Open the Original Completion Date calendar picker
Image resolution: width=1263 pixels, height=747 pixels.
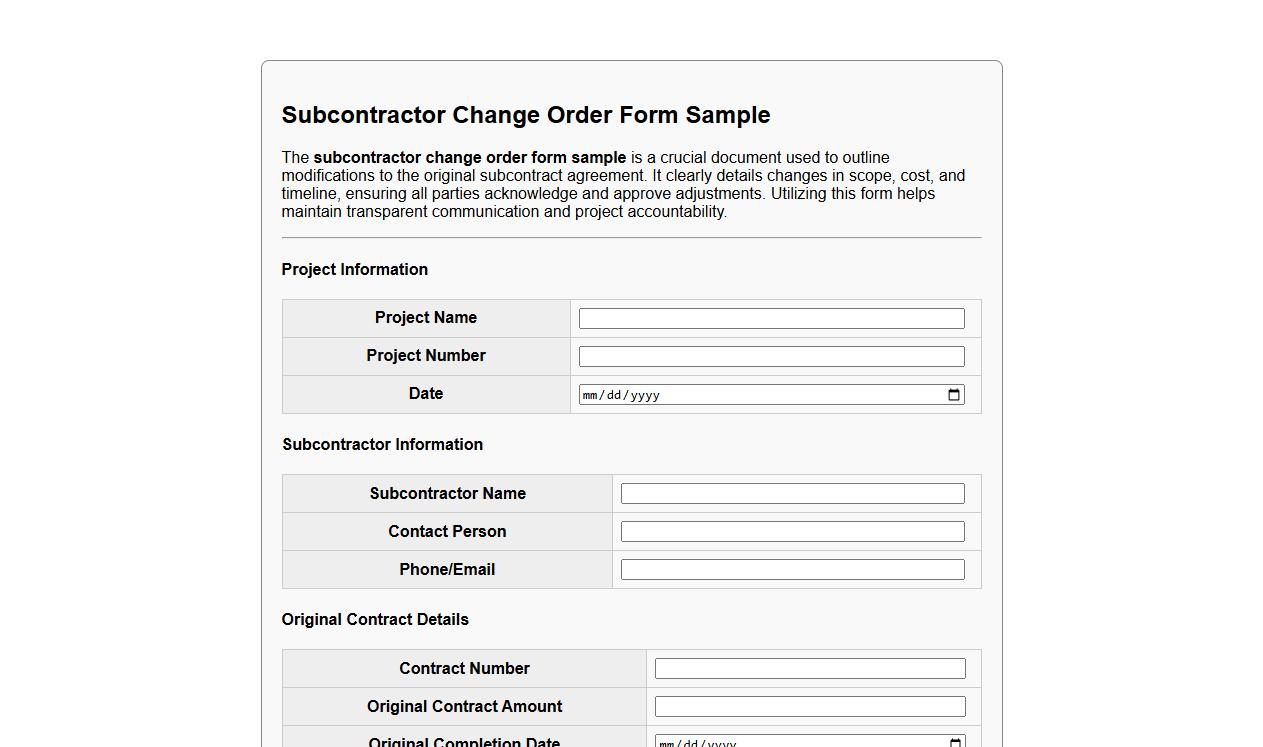pyautogui.click(x=953, y=742)
